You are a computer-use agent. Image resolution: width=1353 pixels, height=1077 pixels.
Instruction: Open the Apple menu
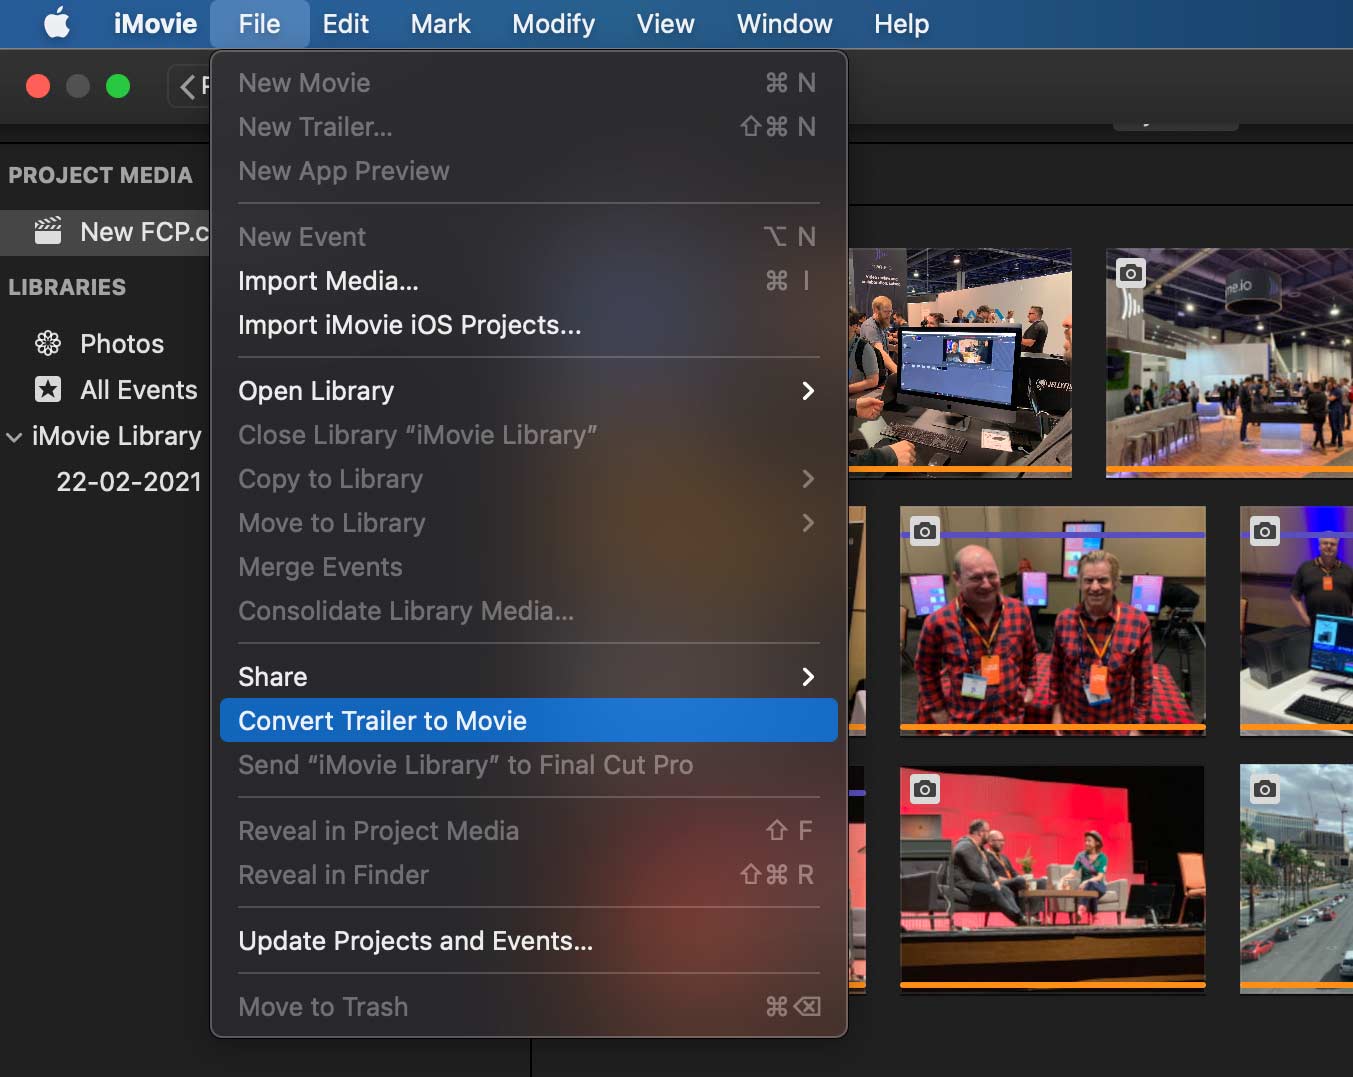57,23
